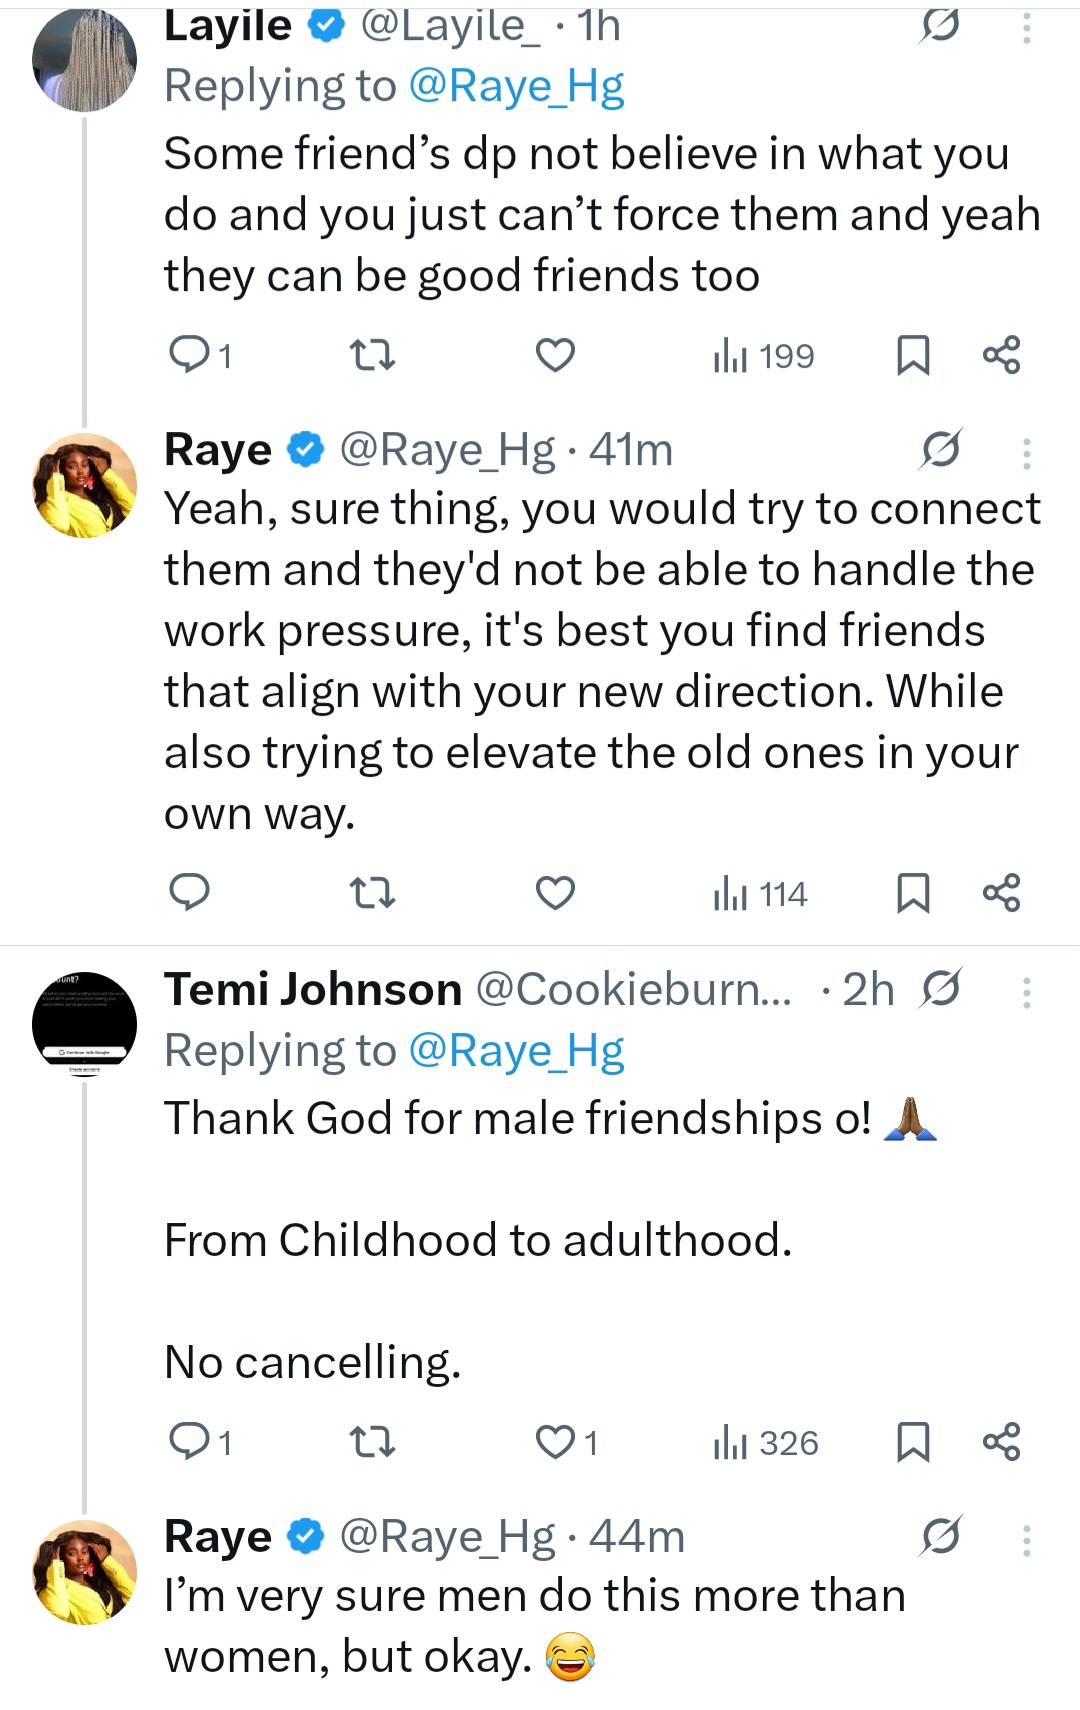Retweet Layile's reply about friends

tap(372, 355)
